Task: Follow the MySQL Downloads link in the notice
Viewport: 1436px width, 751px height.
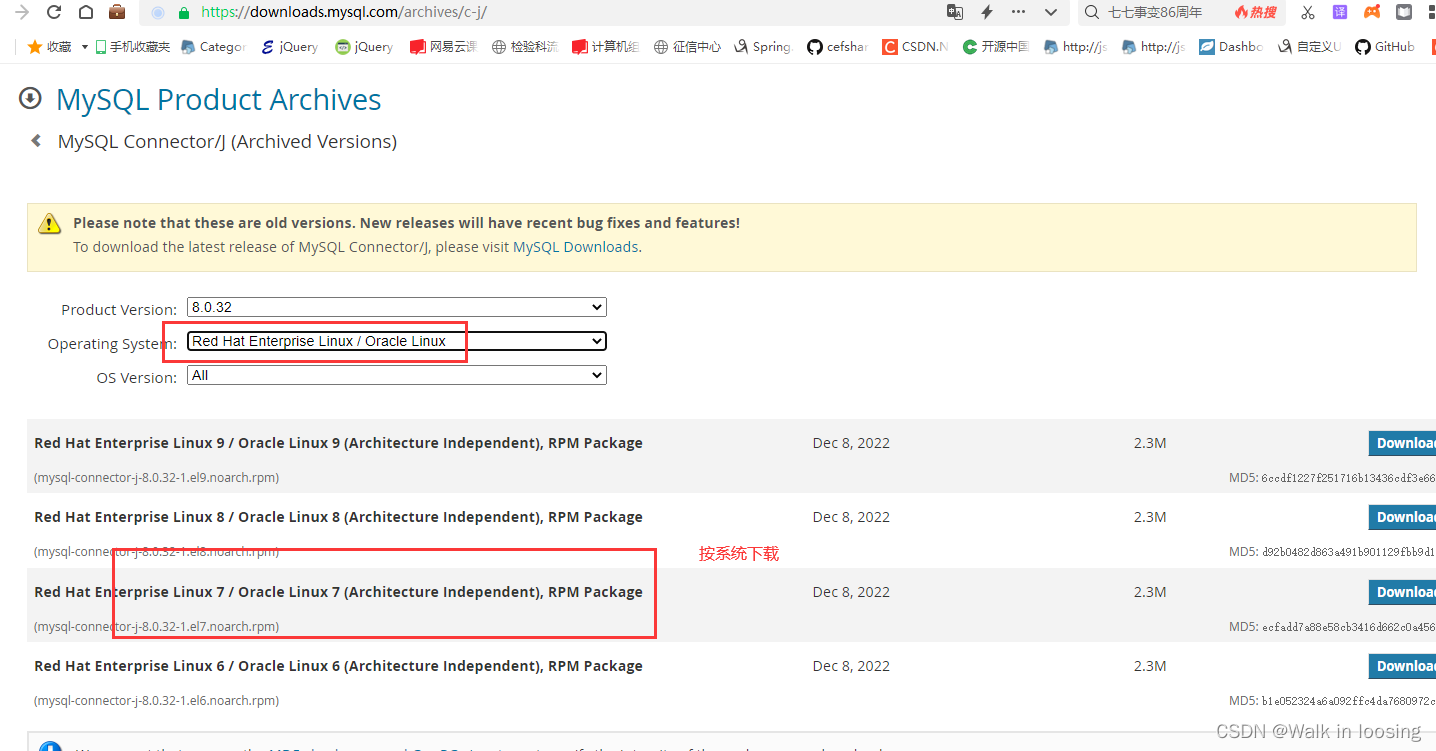Action: click(575, 247)
